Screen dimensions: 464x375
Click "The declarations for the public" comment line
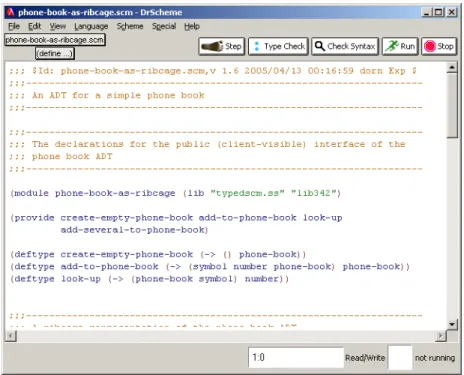coord(207,144)
